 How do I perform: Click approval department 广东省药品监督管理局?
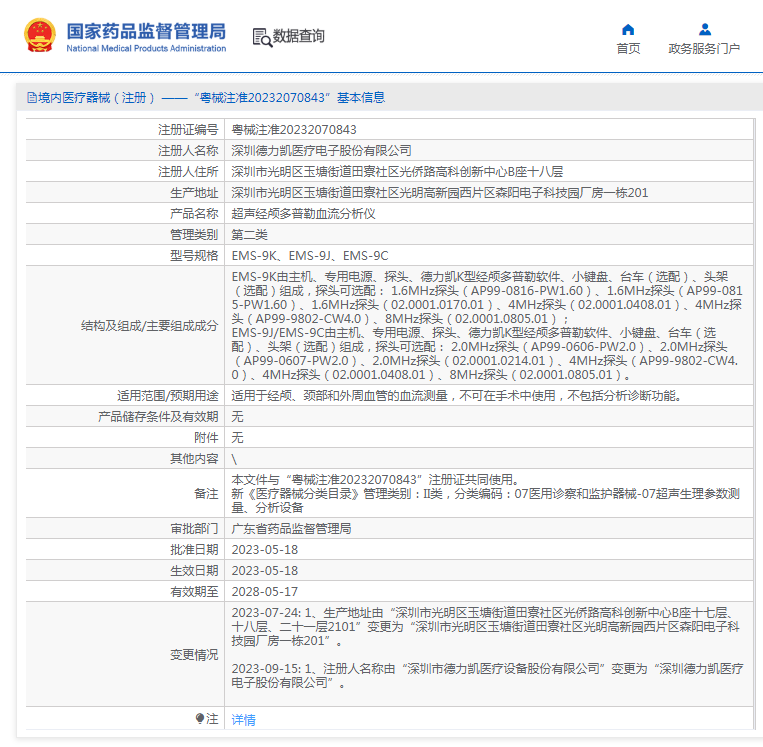[x=291, y=528]
